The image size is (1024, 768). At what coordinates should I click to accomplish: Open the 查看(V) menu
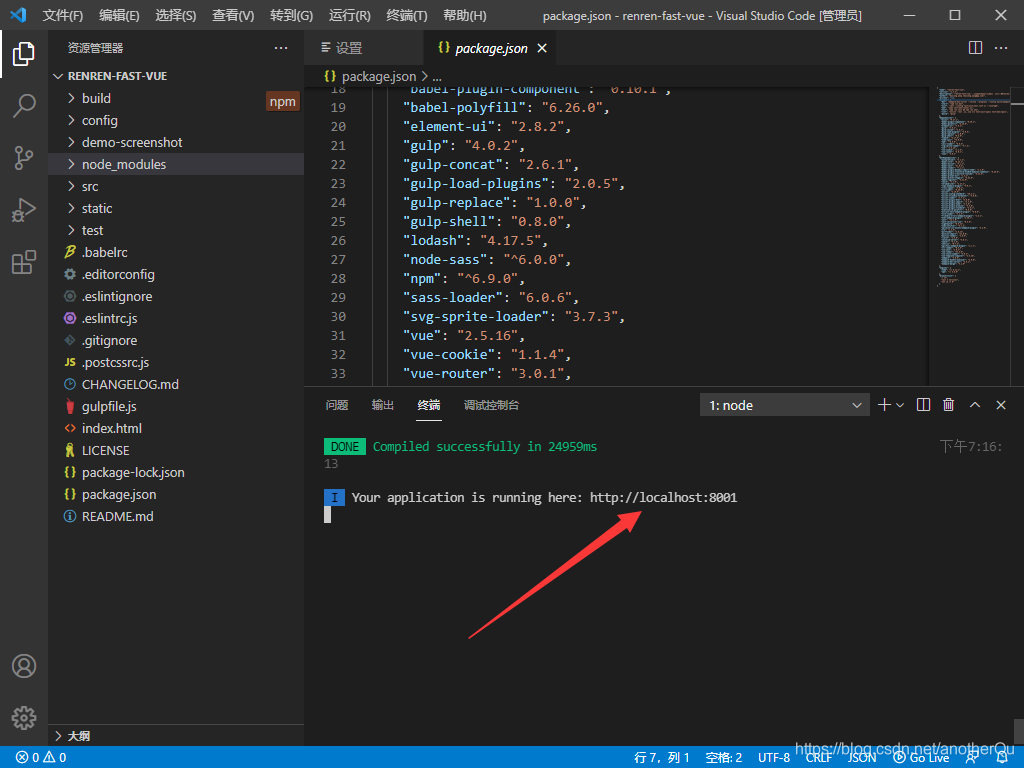[232, 15]
